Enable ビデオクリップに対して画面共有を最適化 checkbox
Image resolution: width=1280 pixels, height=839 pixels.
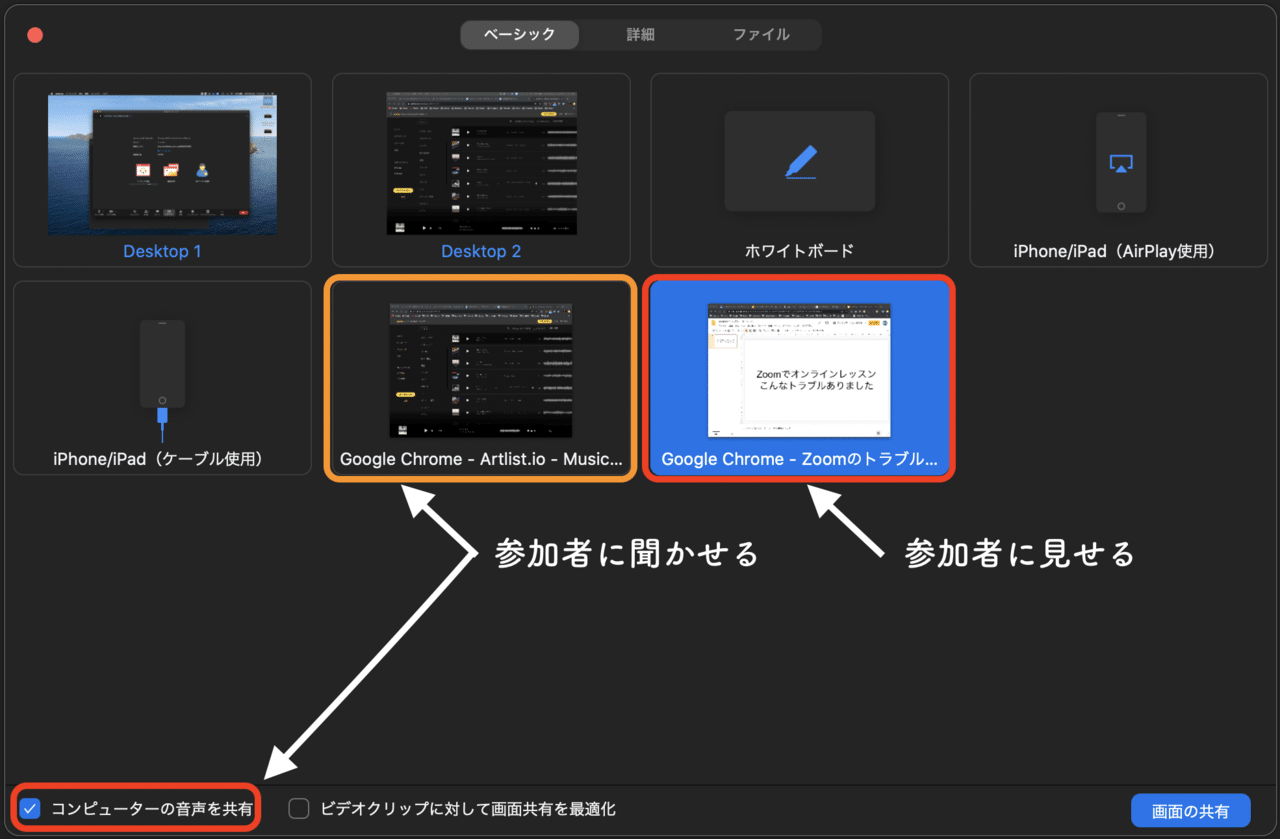click(299, 809)
